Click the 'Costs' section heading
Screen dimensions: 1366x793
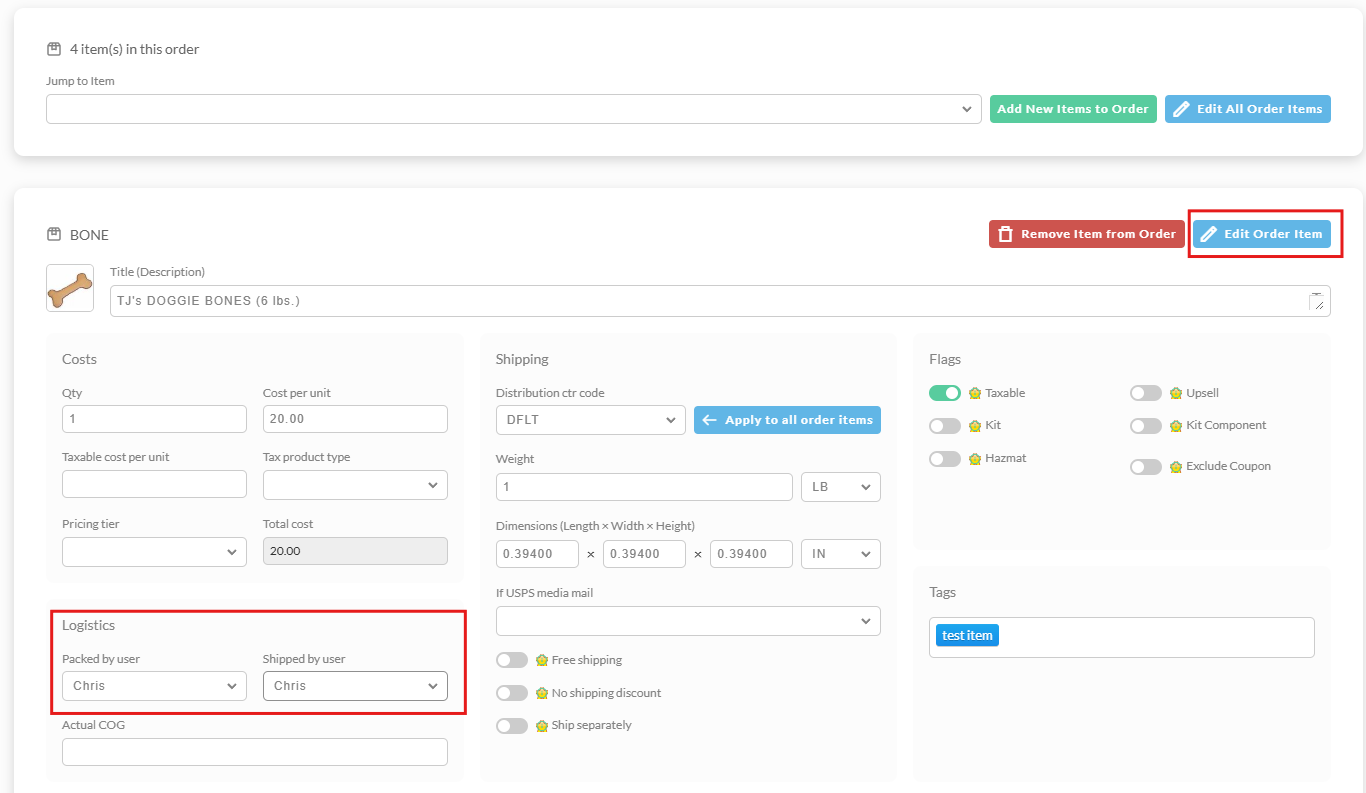[79, 359]
